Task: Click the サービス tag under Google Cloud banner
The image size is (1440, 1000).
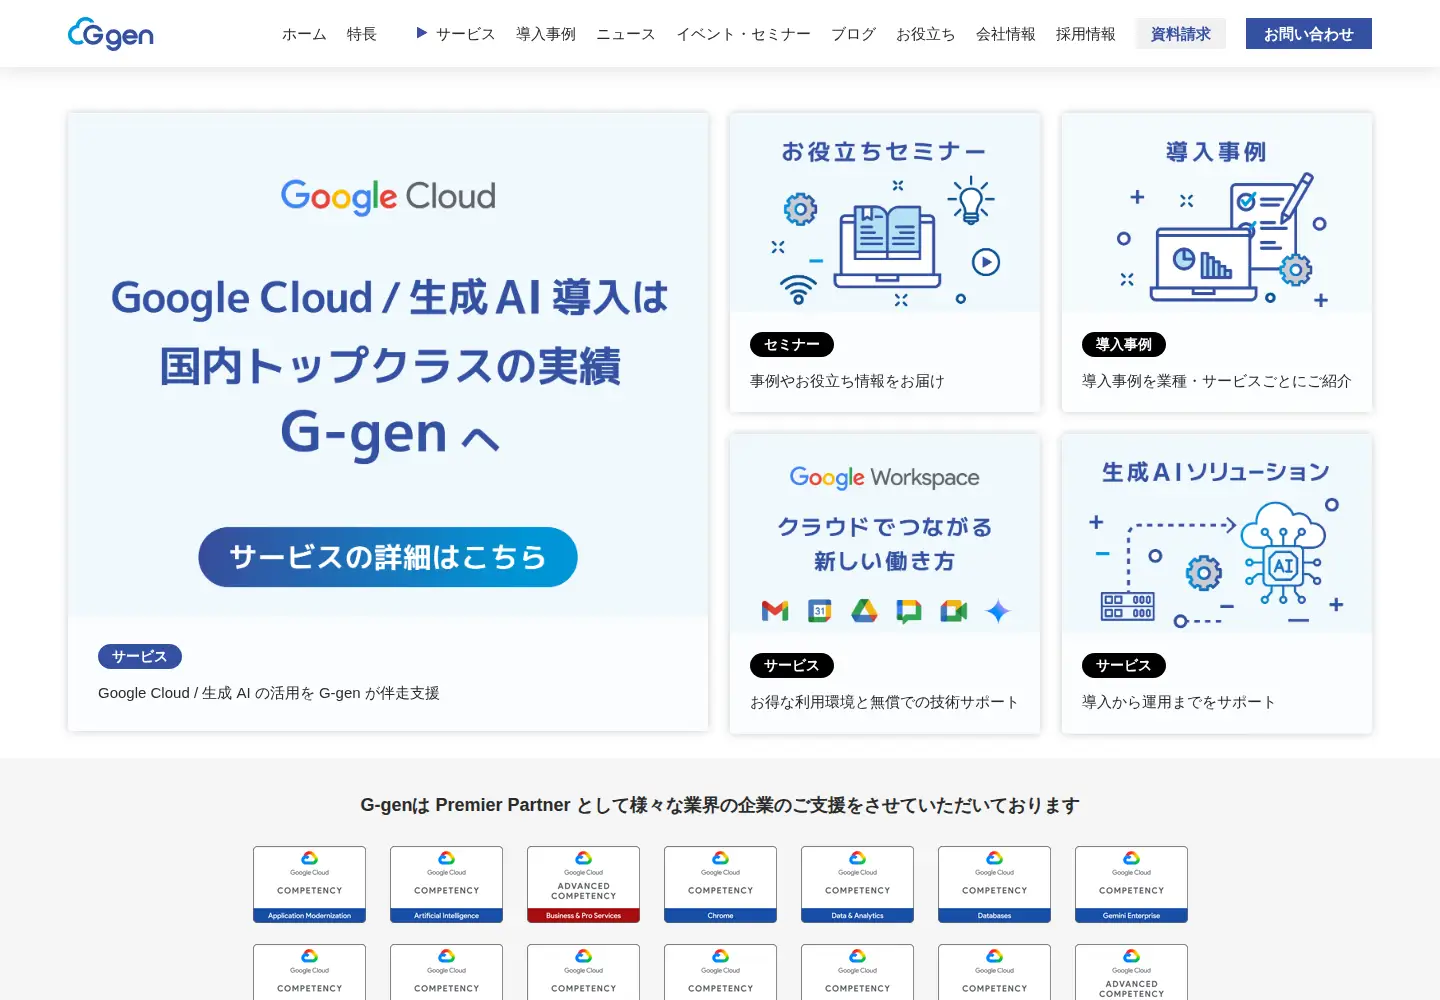Action: point(140,657)
